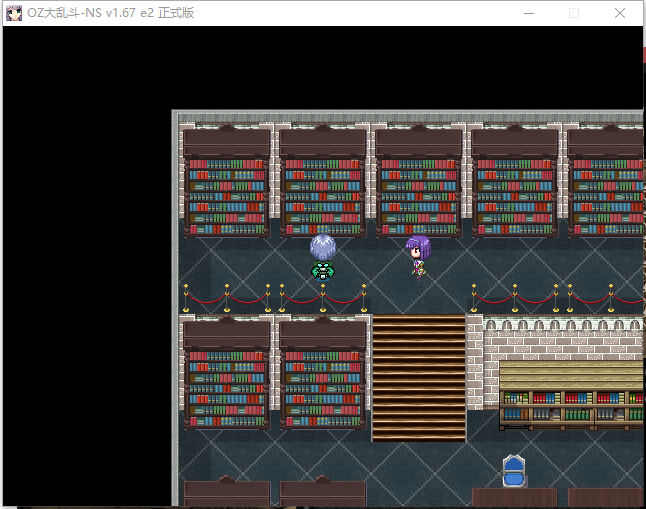Click the window title OZ大乱斗-NS v1.67 e2 正式版
The height and width of the screenshot is (509, 646).
110,13
